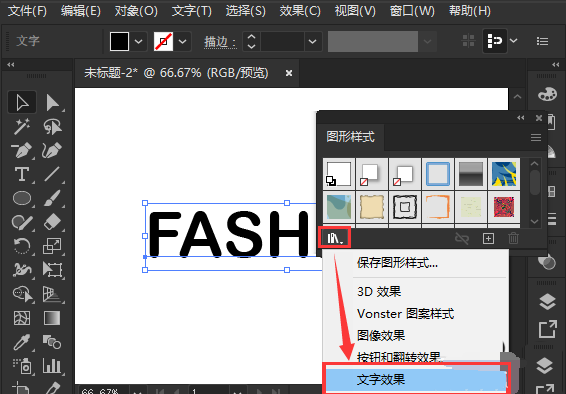The height and width of the screenshot is (394, 566).
Task: Open the fill color dropdown arrow
Action: click(x=139, y=41)
